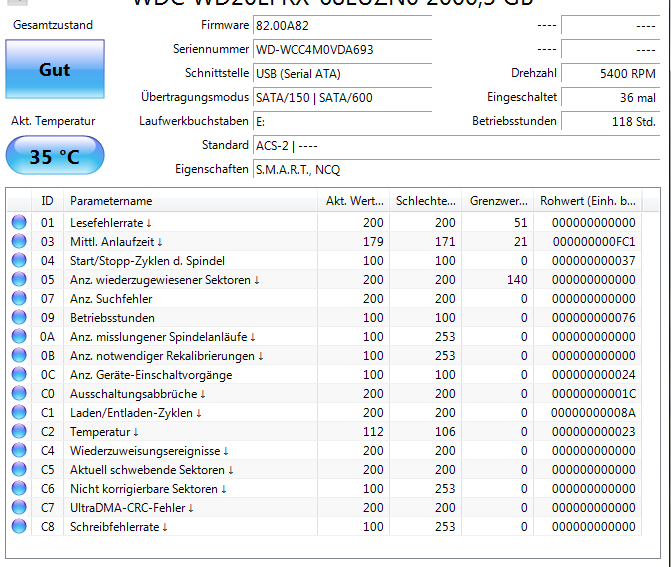Click raw value 00000000037

[594, 261]
